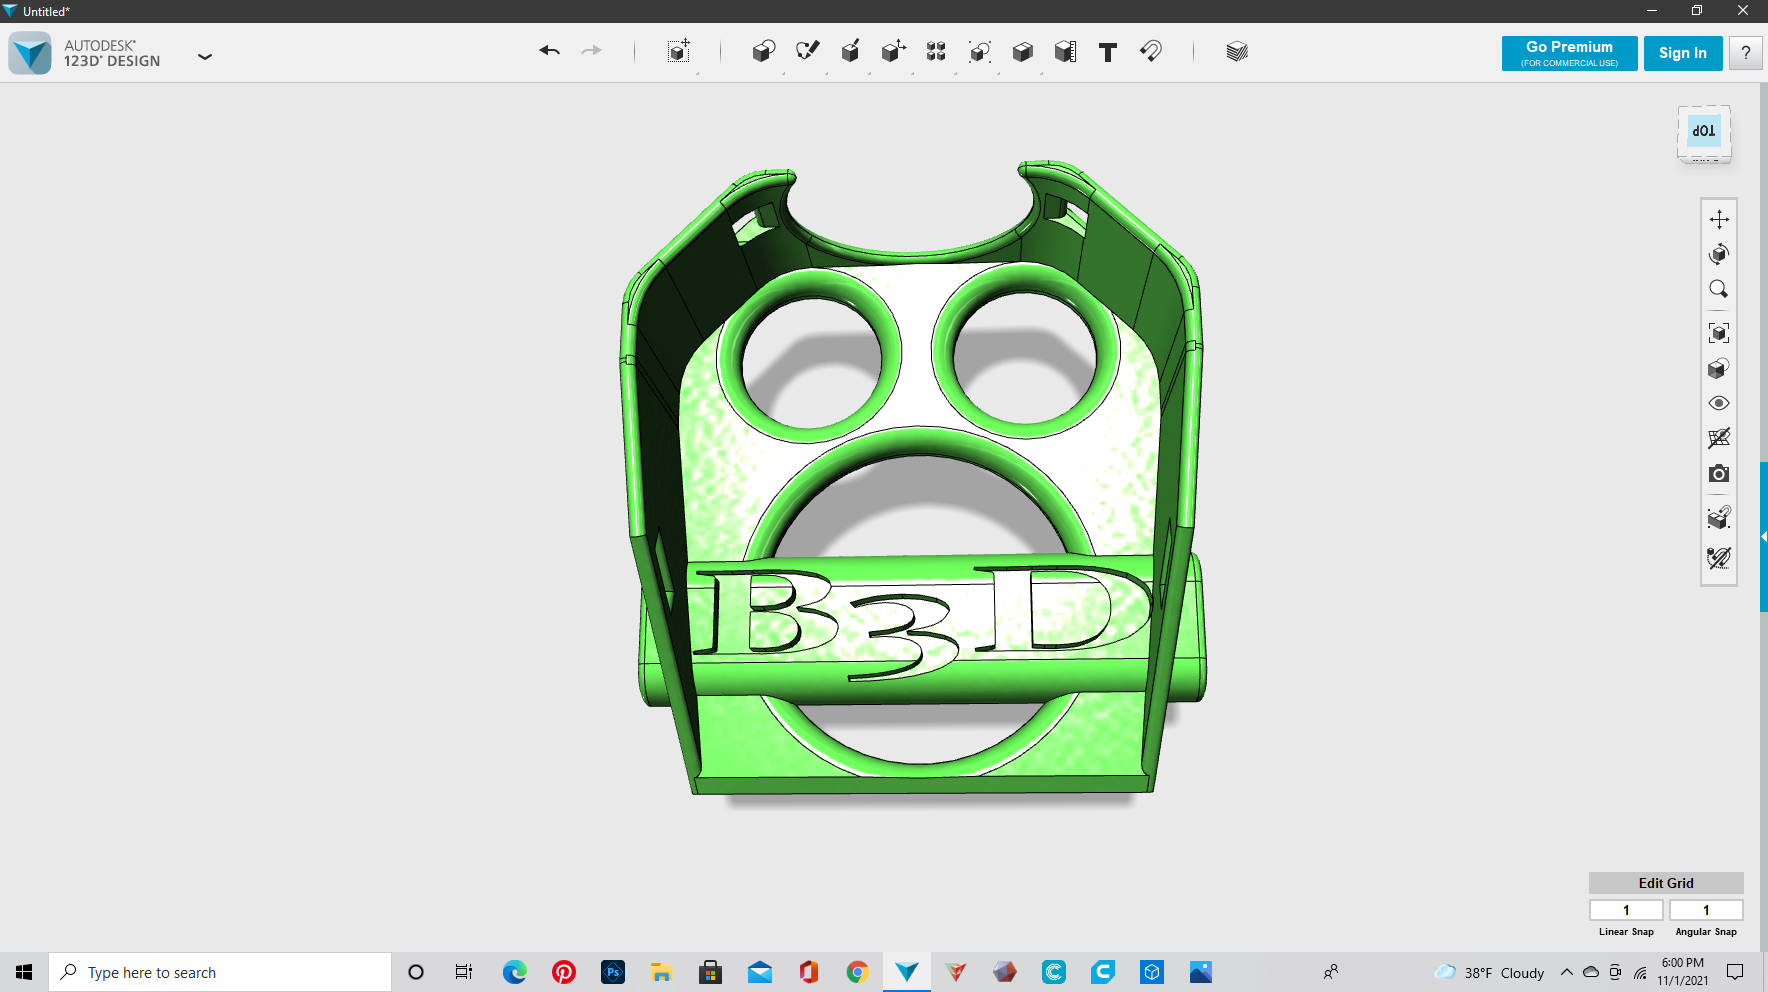The height and width of the screenshot is (992, 1768).
Task: Click the Sign In button
Action: click(x=1683, y=52)
